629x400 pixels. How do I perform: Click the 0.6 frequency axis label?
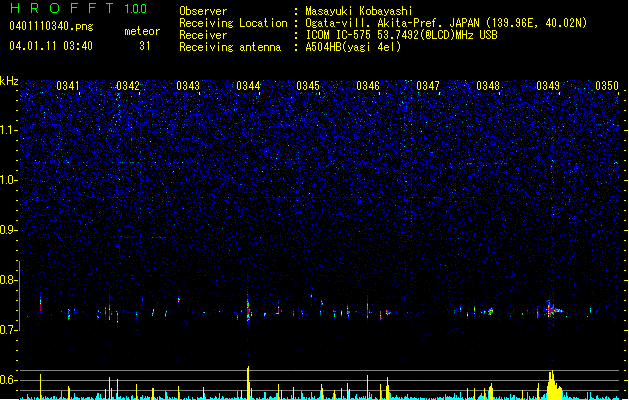click(9, 380)
